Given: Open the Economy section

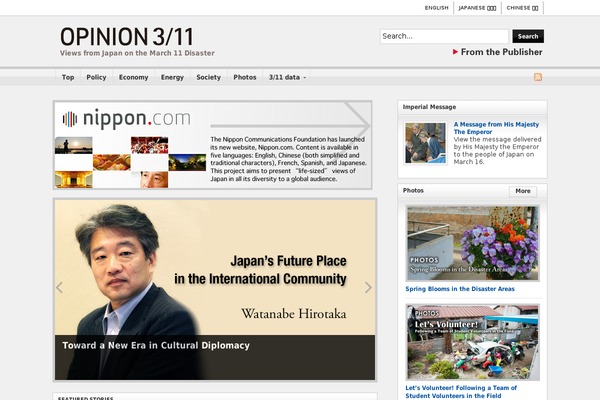Looking at the screenshot, I should click(x=133, y=77).
